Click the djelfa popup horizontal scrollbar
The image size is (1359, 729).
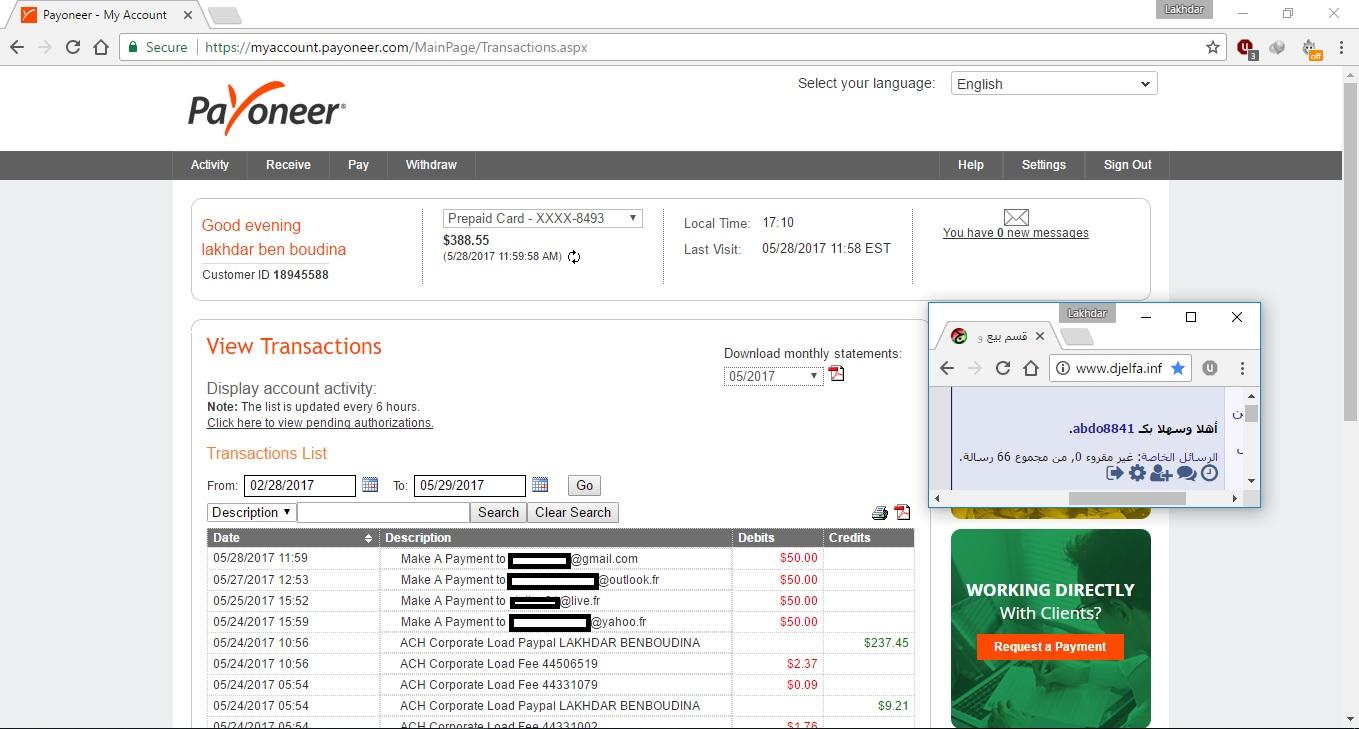coord(1127,498)
